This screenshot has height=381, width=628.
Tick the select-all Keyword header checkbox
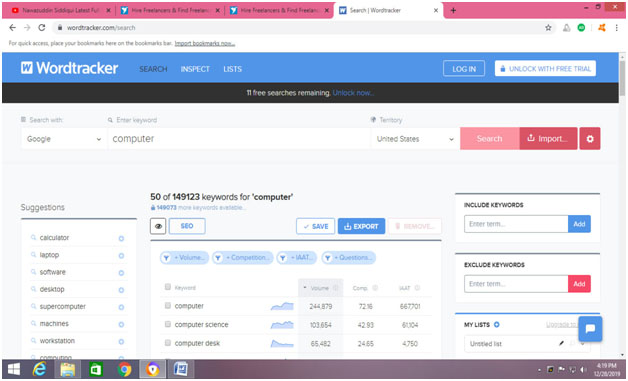click(x=168, y=286)
